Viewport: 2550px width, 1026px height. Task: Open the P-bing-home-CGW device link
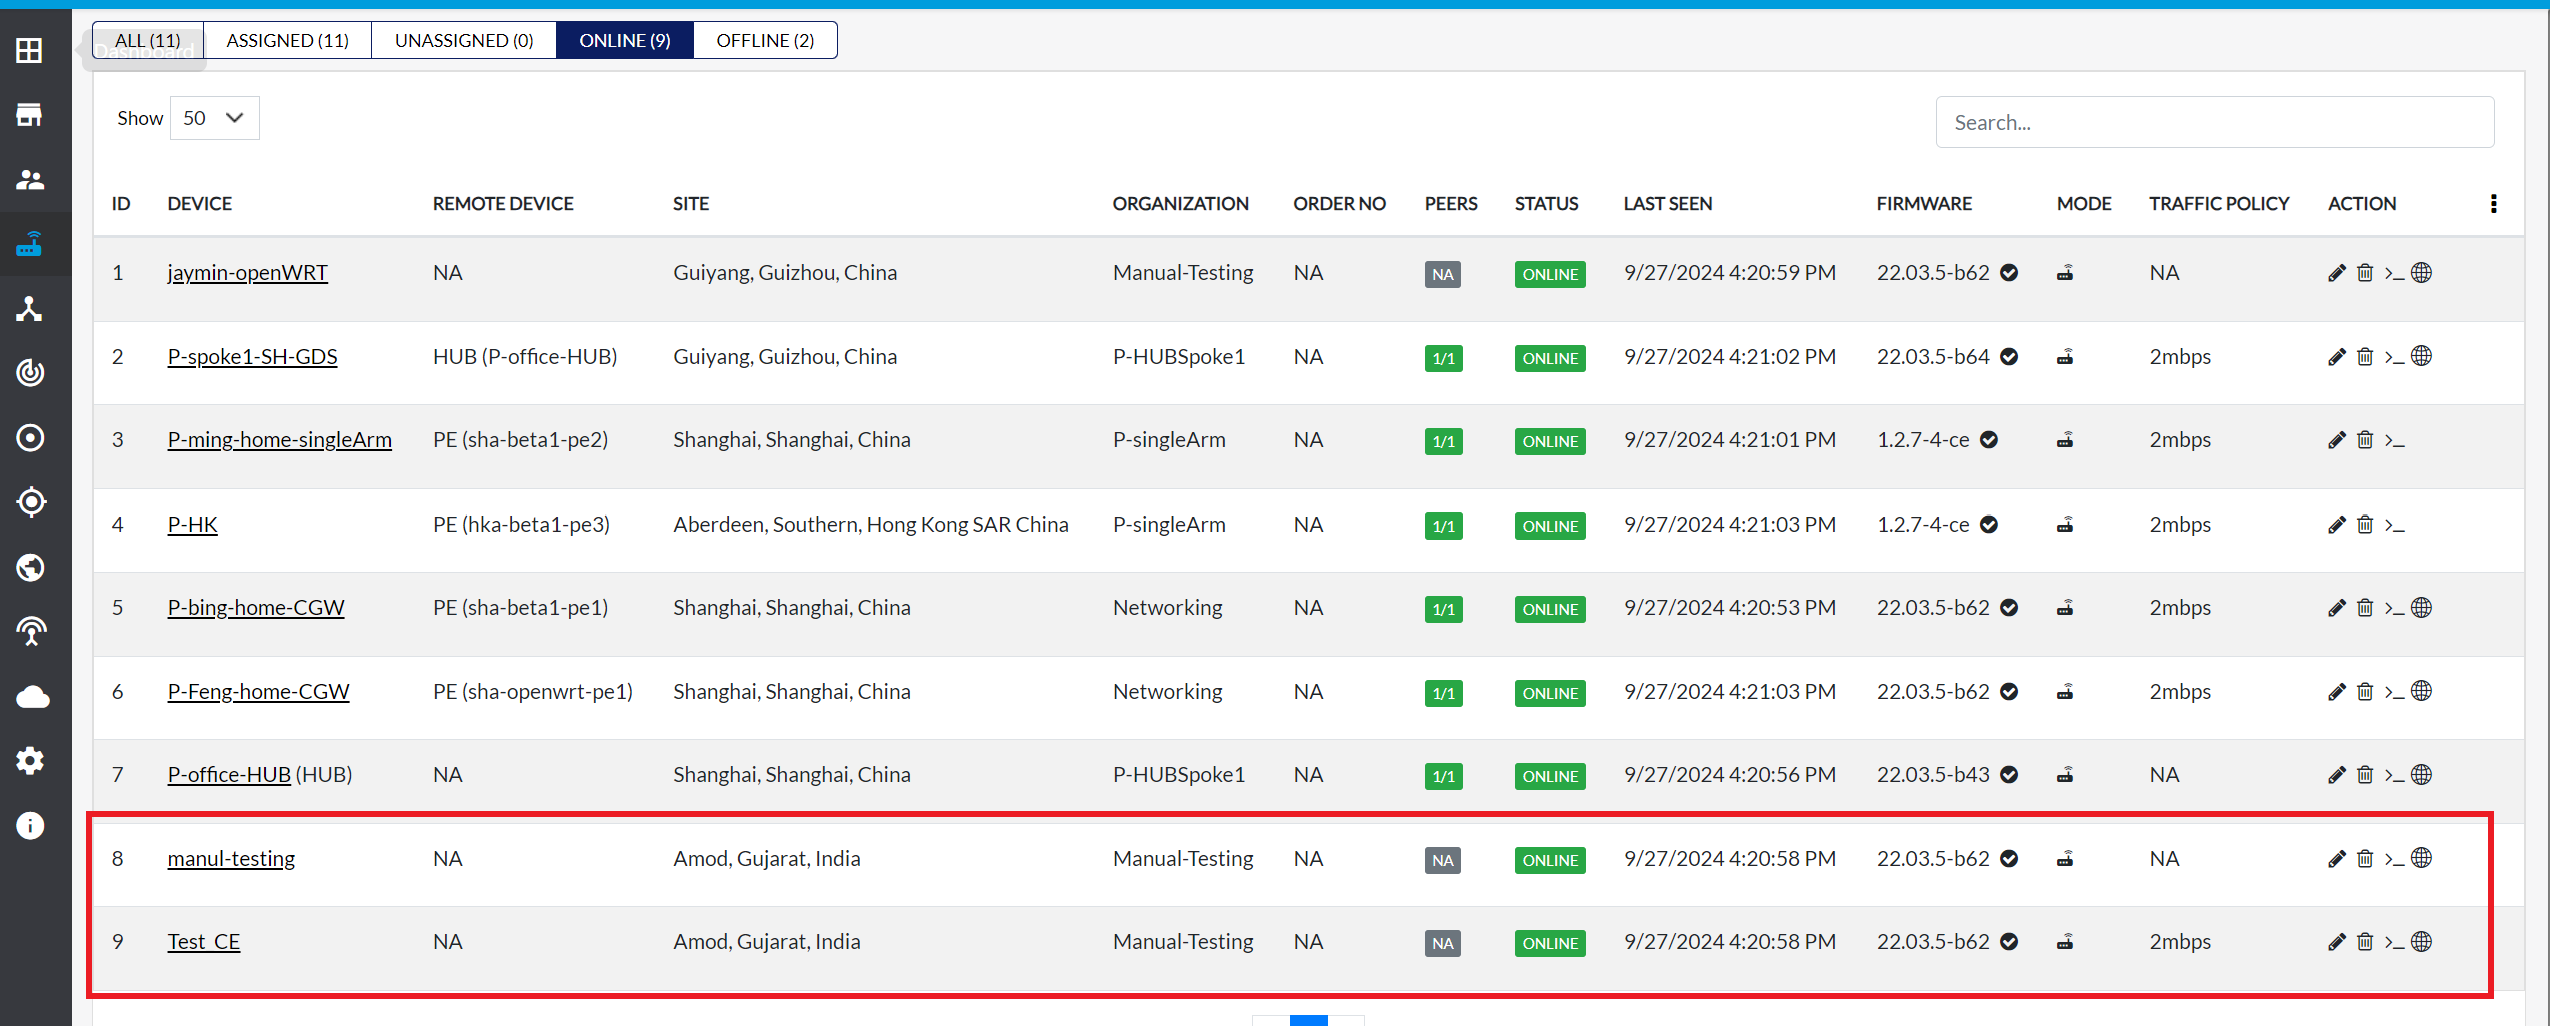point(256,608)
